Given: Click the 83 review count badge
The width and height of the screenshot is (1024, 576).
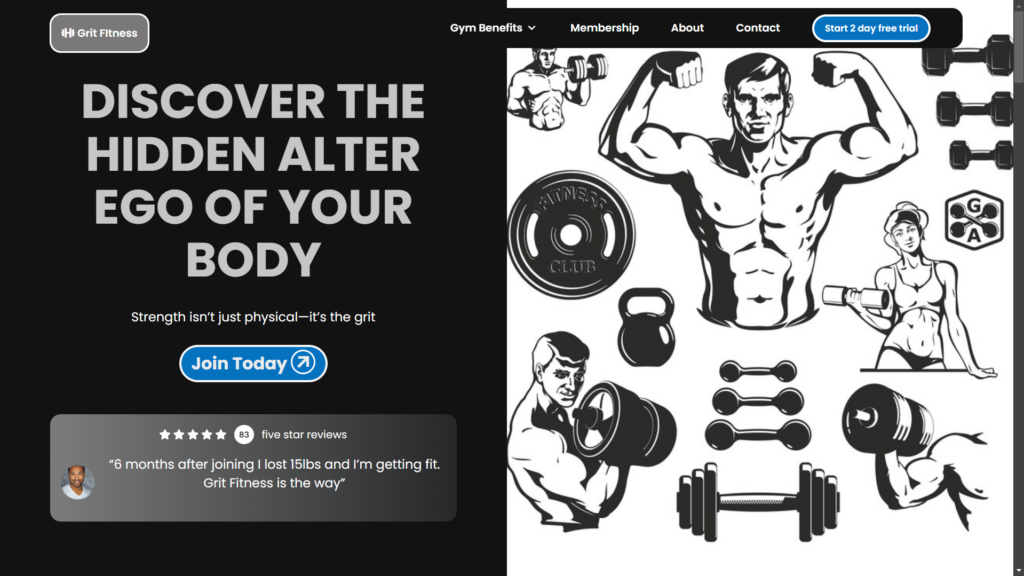Looking at the screenshot, I should point(244,434).
